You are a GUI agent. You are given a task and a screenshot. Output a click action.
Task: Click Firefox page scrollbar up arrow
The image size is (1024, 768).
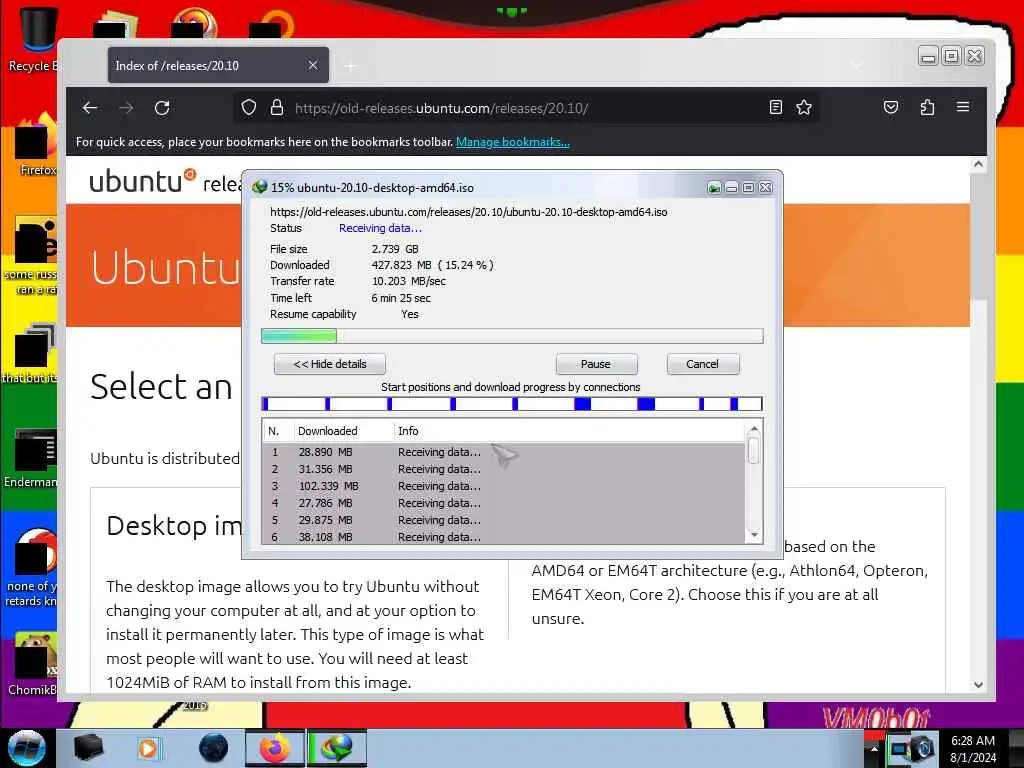click(978, 165)
